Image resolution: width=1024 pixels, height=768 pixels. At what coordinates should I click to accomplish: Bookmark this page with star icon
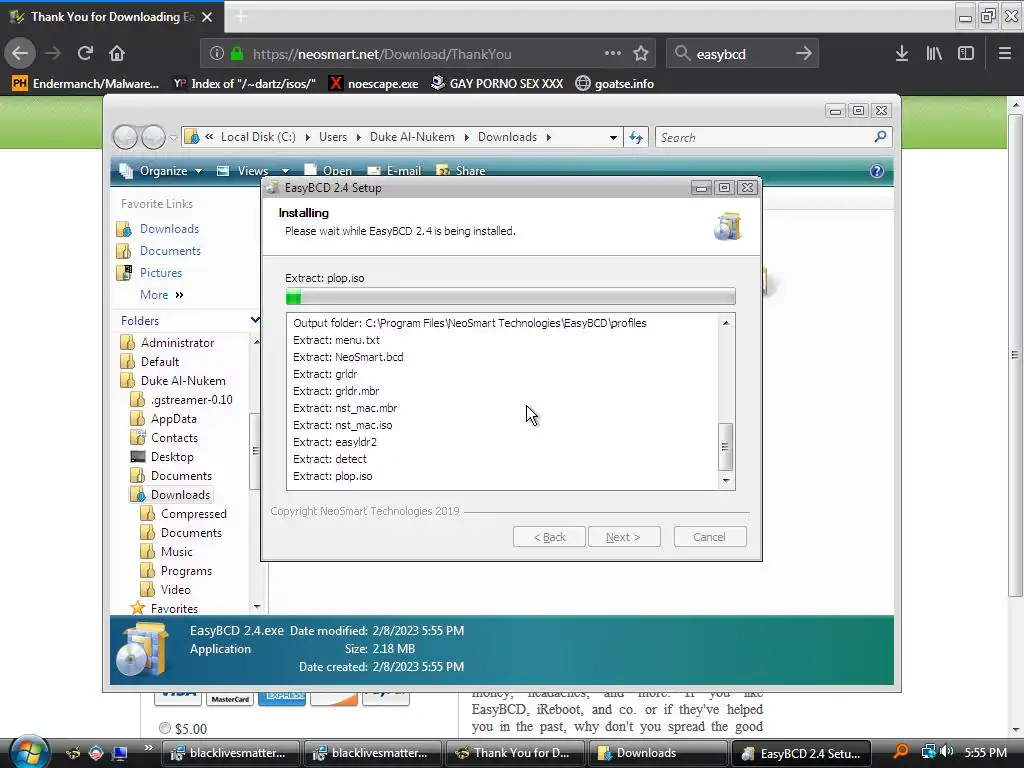641,54
